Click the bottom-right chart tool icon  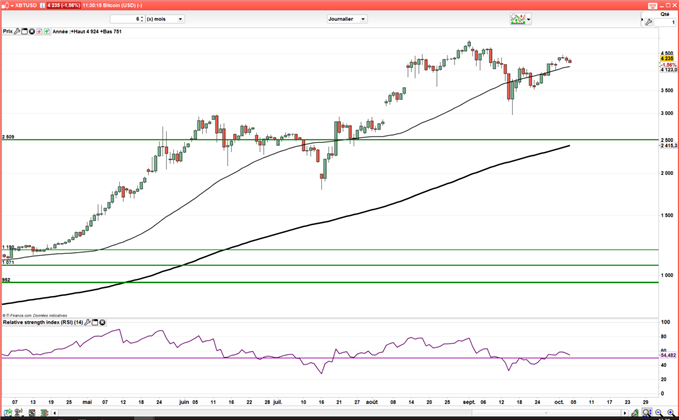pos(635,413)
